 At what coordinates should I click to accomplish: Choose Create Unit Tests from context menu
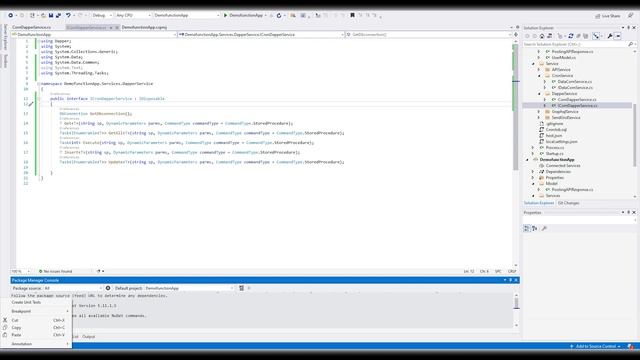point(36,302)
